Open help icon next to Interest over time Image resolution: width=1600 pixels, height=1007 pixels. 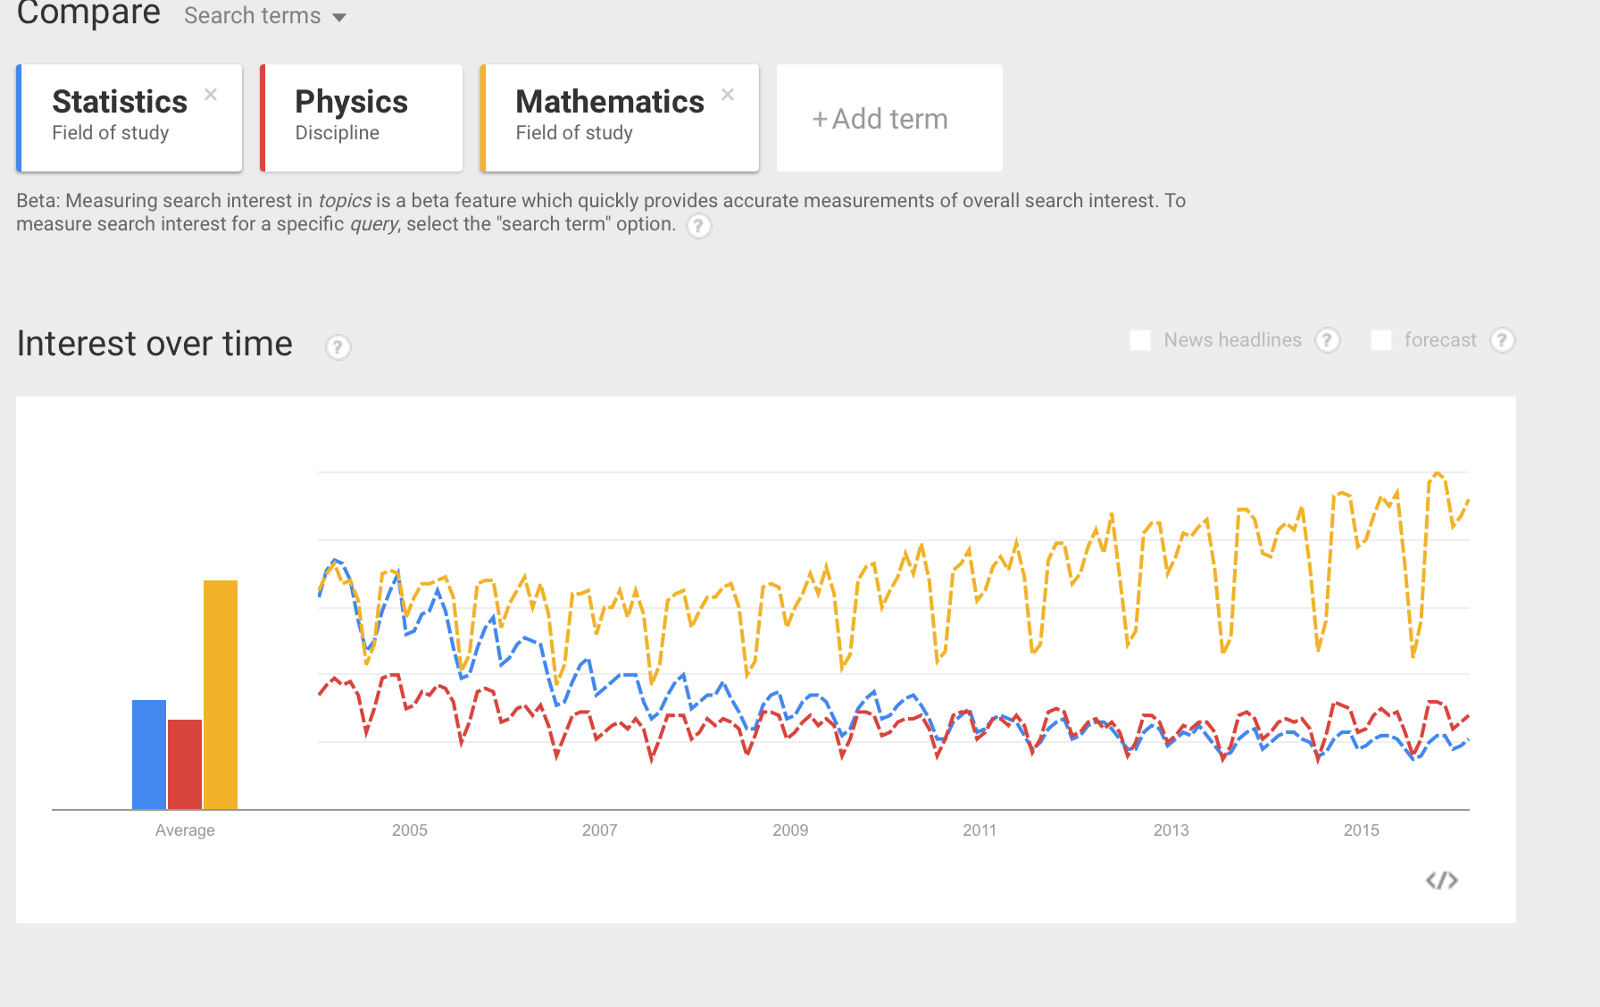(338, 347)
